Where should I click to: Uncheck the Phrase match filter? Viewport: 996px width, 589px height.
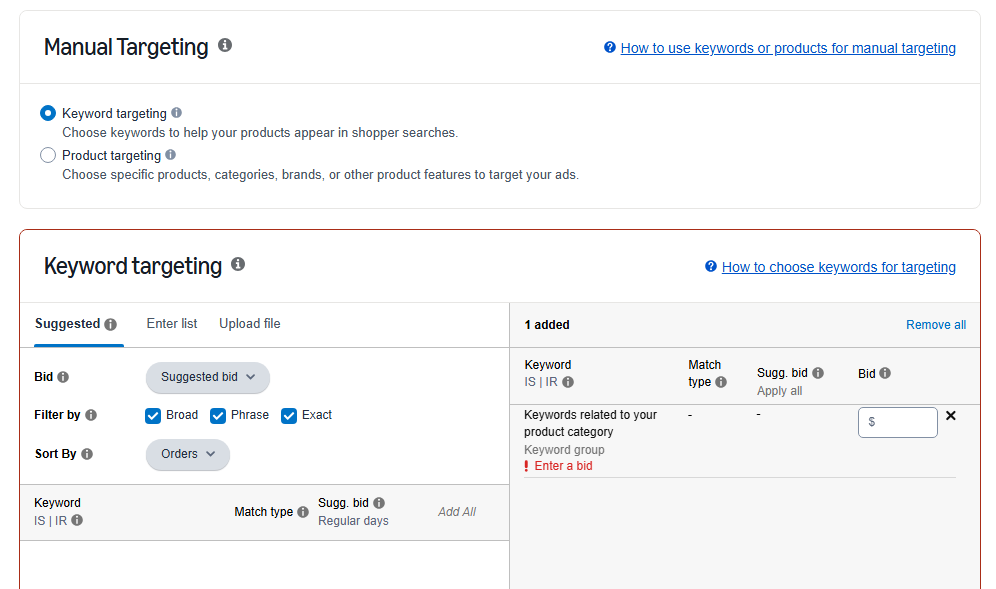pos(218,416)
